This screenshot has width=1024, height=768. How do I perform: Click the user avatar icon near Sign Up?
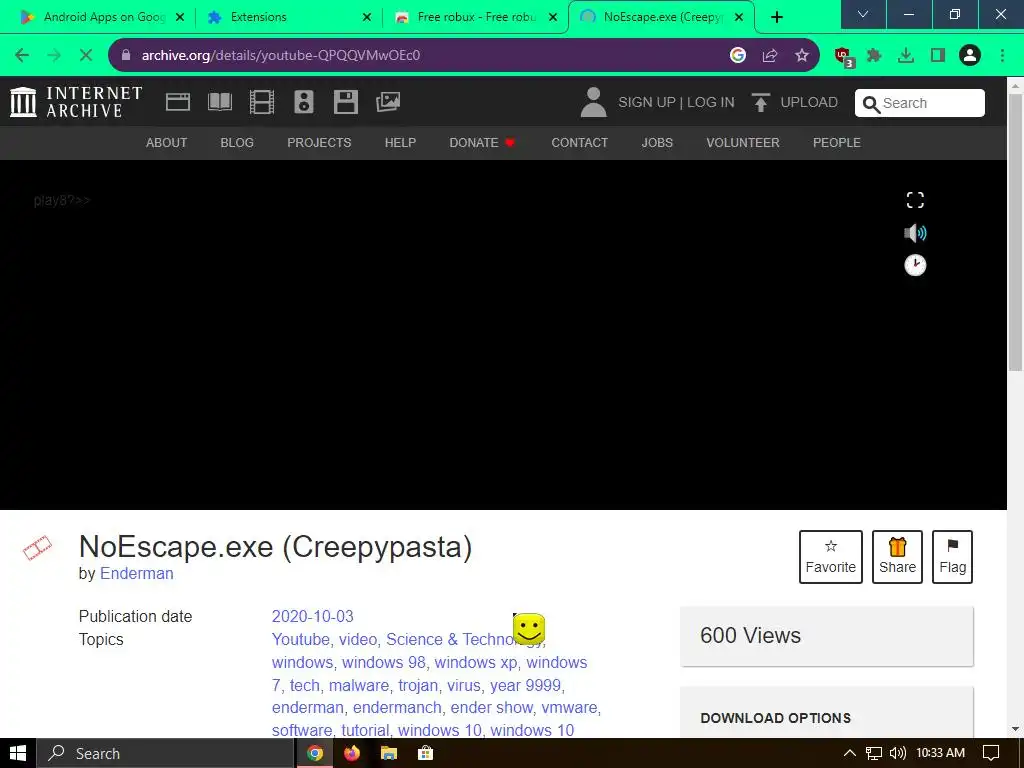point(593,103)
